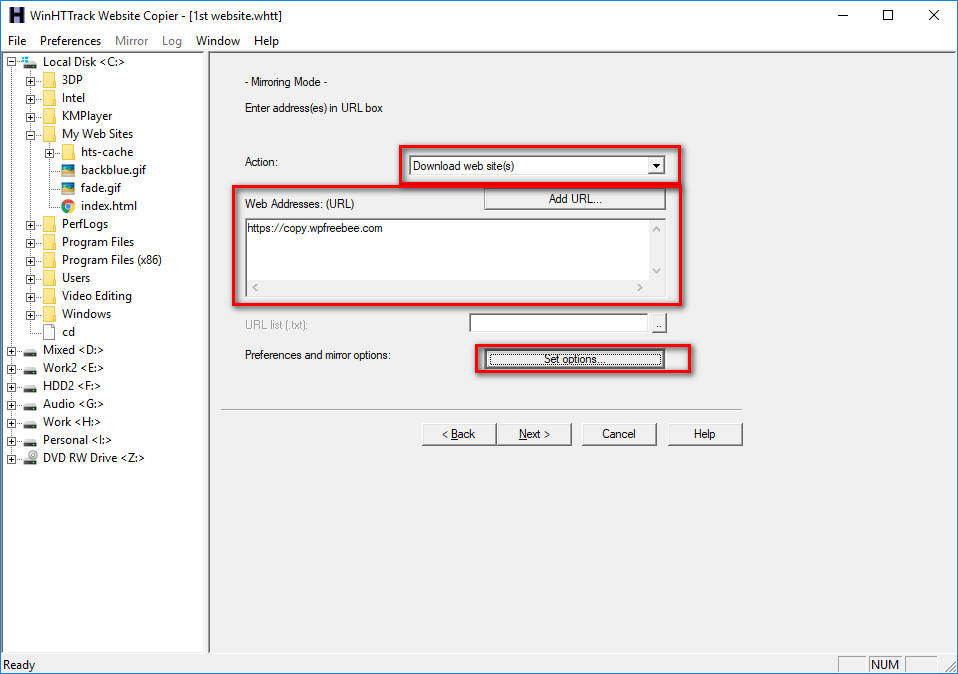The width and height of the screenshot is (958, 674).
Task: Click the Add URL... button
Action: 574,199
